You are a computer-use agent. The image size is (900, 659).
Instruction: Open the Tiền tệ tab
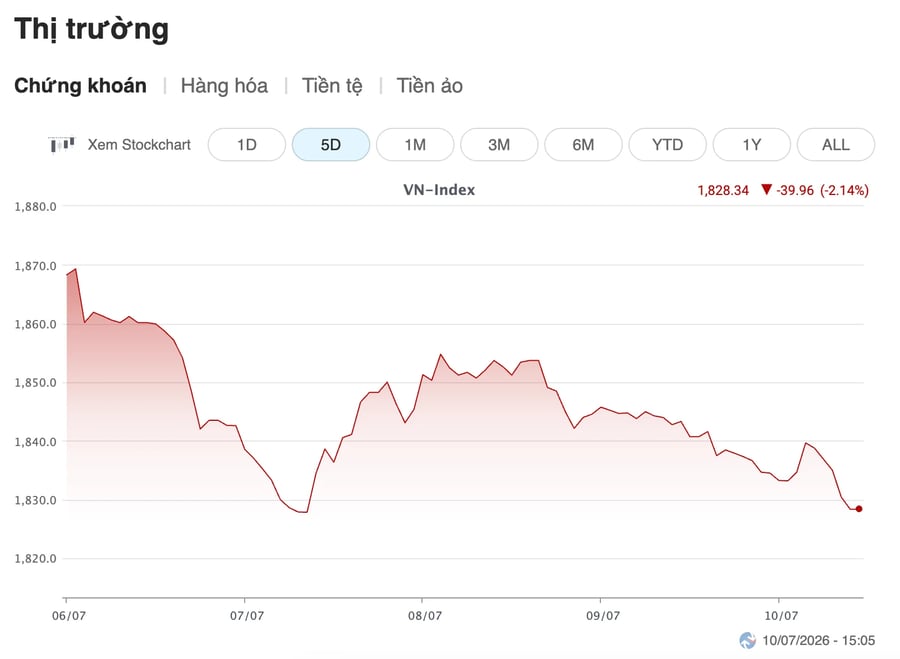click(332, 86)
